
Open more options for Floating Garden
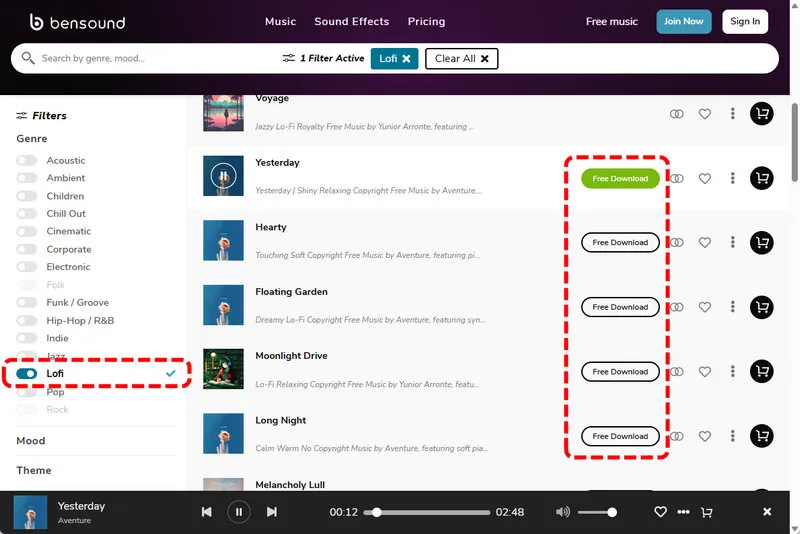[x=733, y=307]
